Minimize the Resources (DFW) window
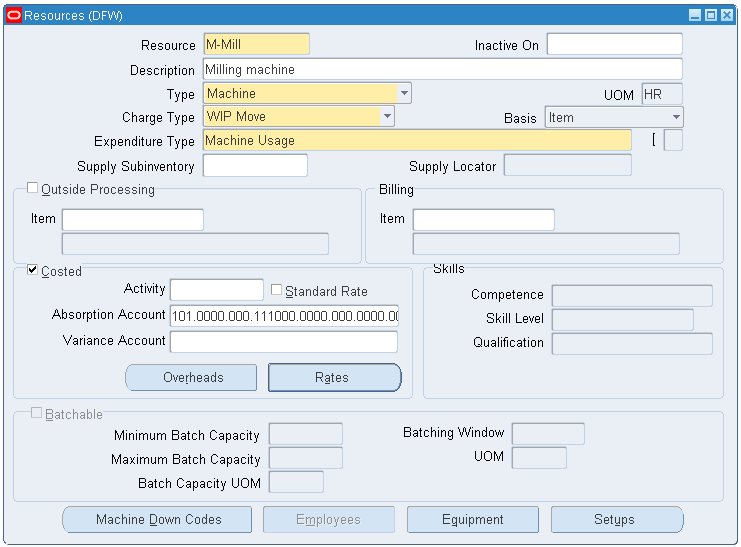 pos(695,16)
